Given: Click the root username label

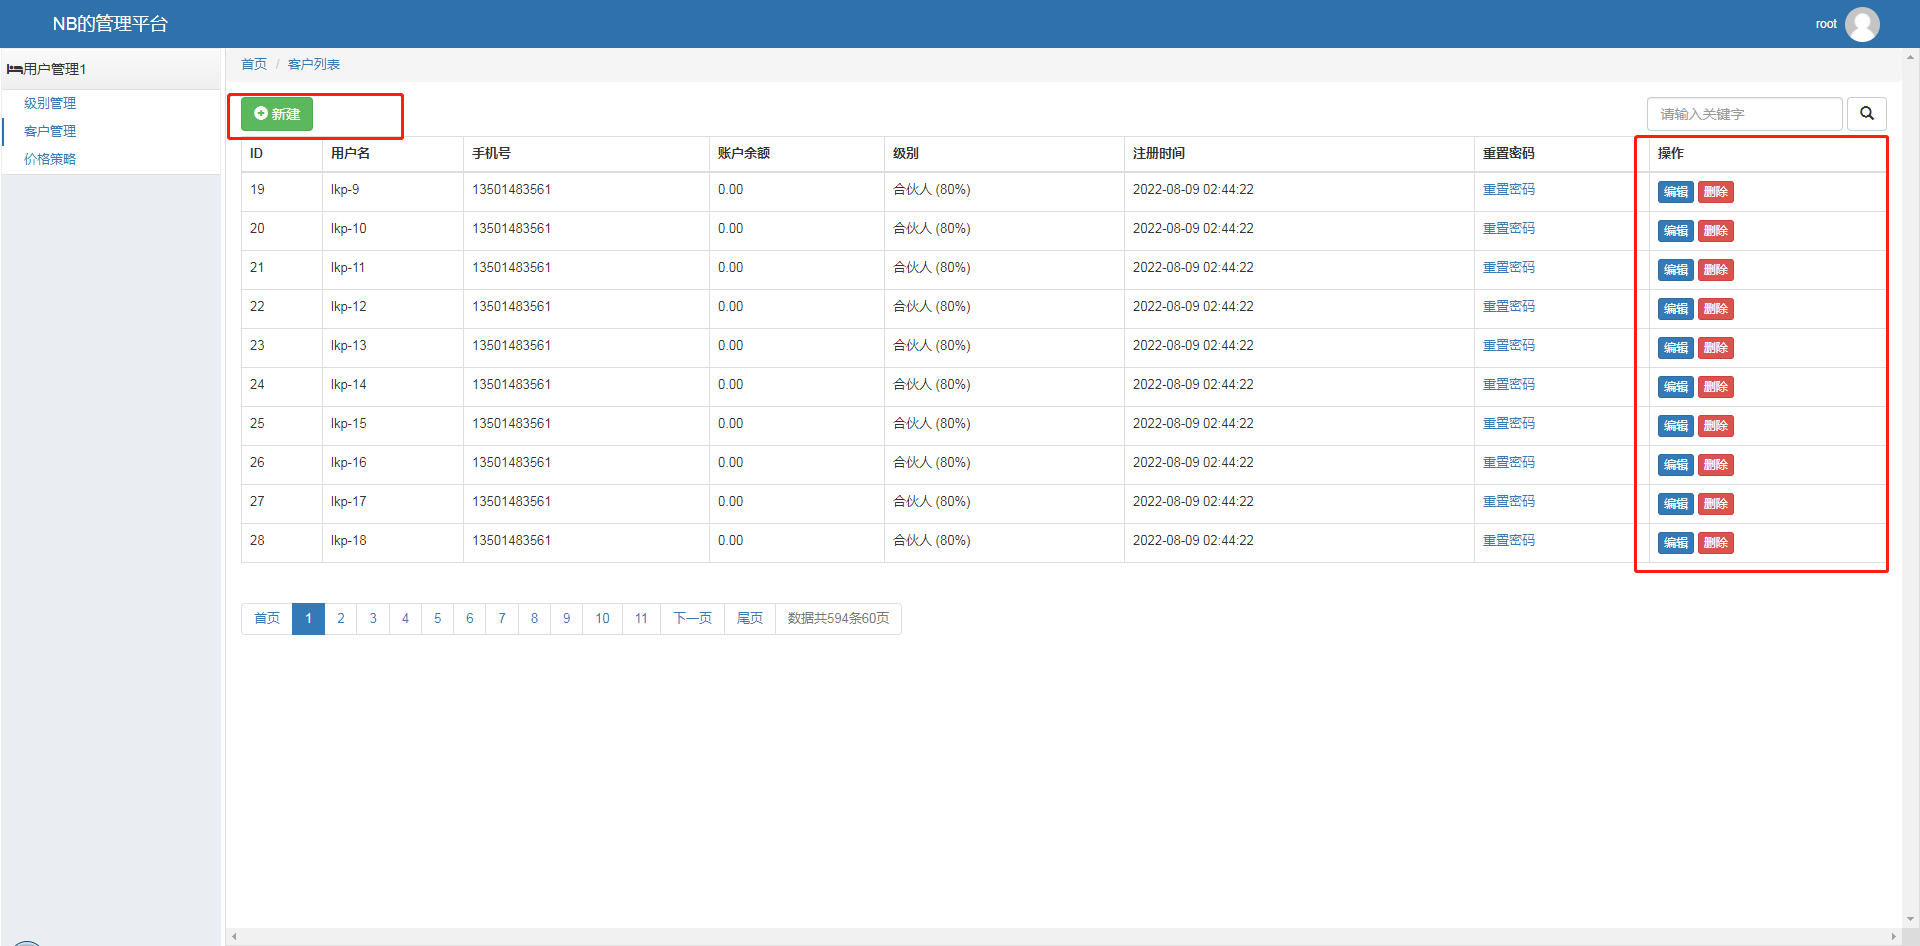Looking at the screenshot, I should pos(1826,24).
